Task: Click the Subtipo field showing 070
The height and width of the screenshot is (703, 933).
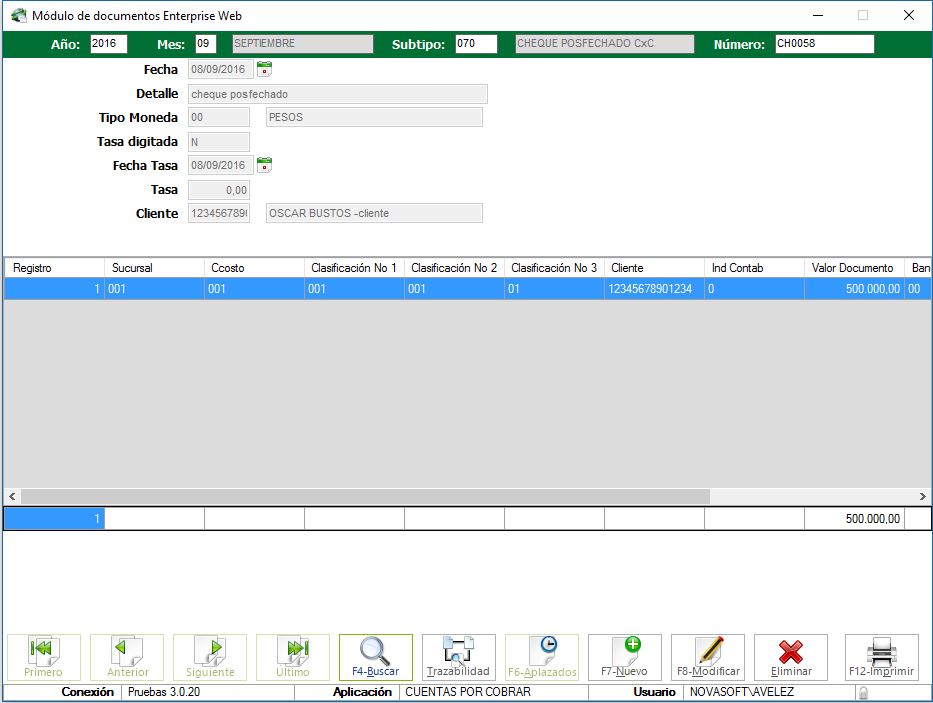Action: (476, 43)
